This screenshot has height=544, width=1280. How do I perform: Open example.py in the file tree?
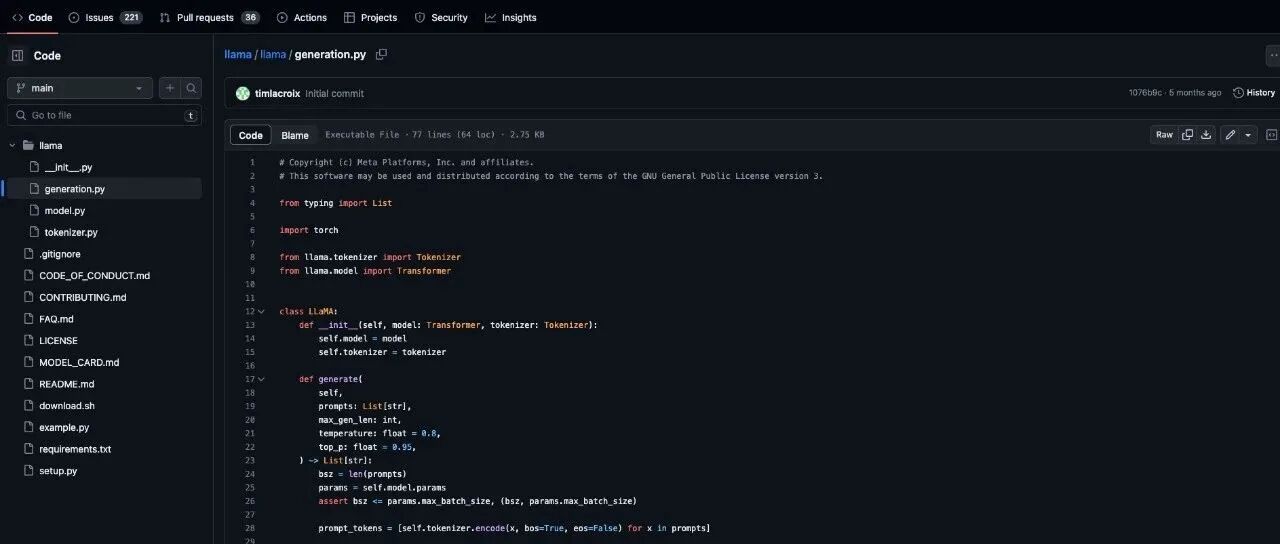(x=63, y=427)
